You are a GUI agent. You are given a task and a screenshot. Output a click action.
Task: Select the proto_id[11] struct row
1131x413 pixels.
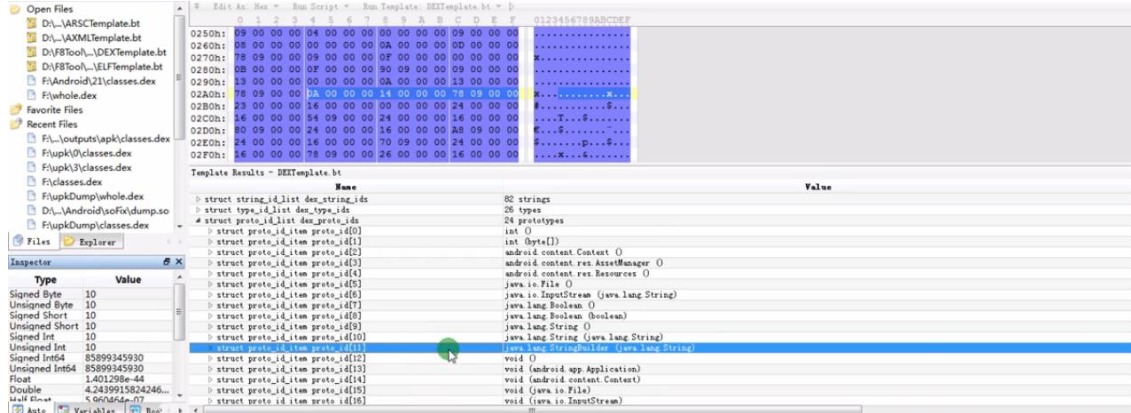(659, 347)
